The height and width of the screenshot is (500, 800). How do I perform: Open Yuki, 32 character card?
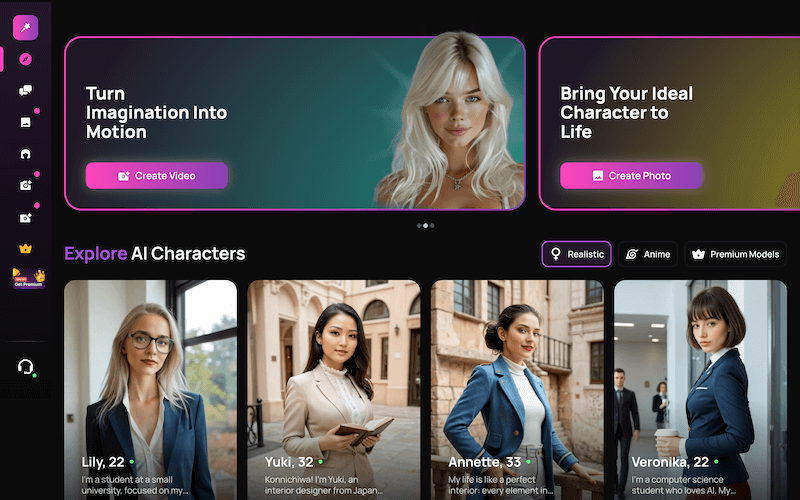coord(334,390)
